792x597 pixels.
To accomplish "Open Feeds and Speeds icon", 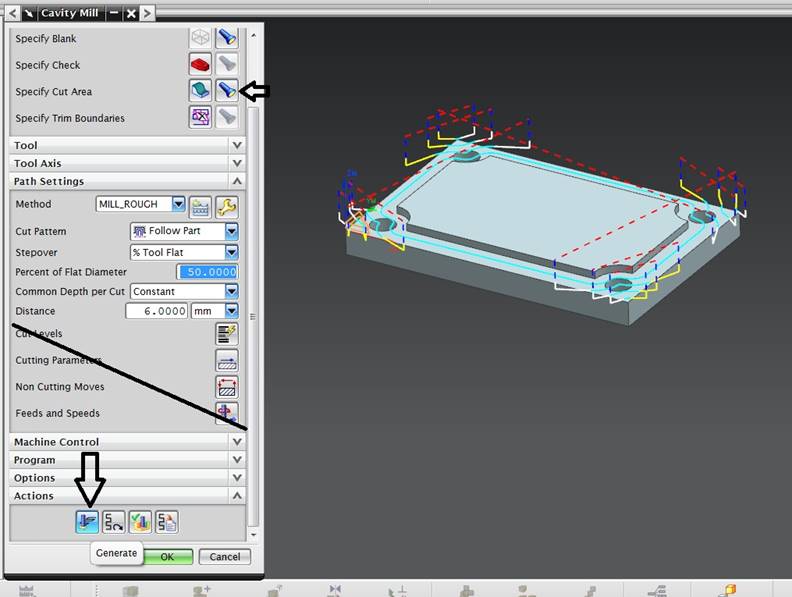I will coord(227,414).
